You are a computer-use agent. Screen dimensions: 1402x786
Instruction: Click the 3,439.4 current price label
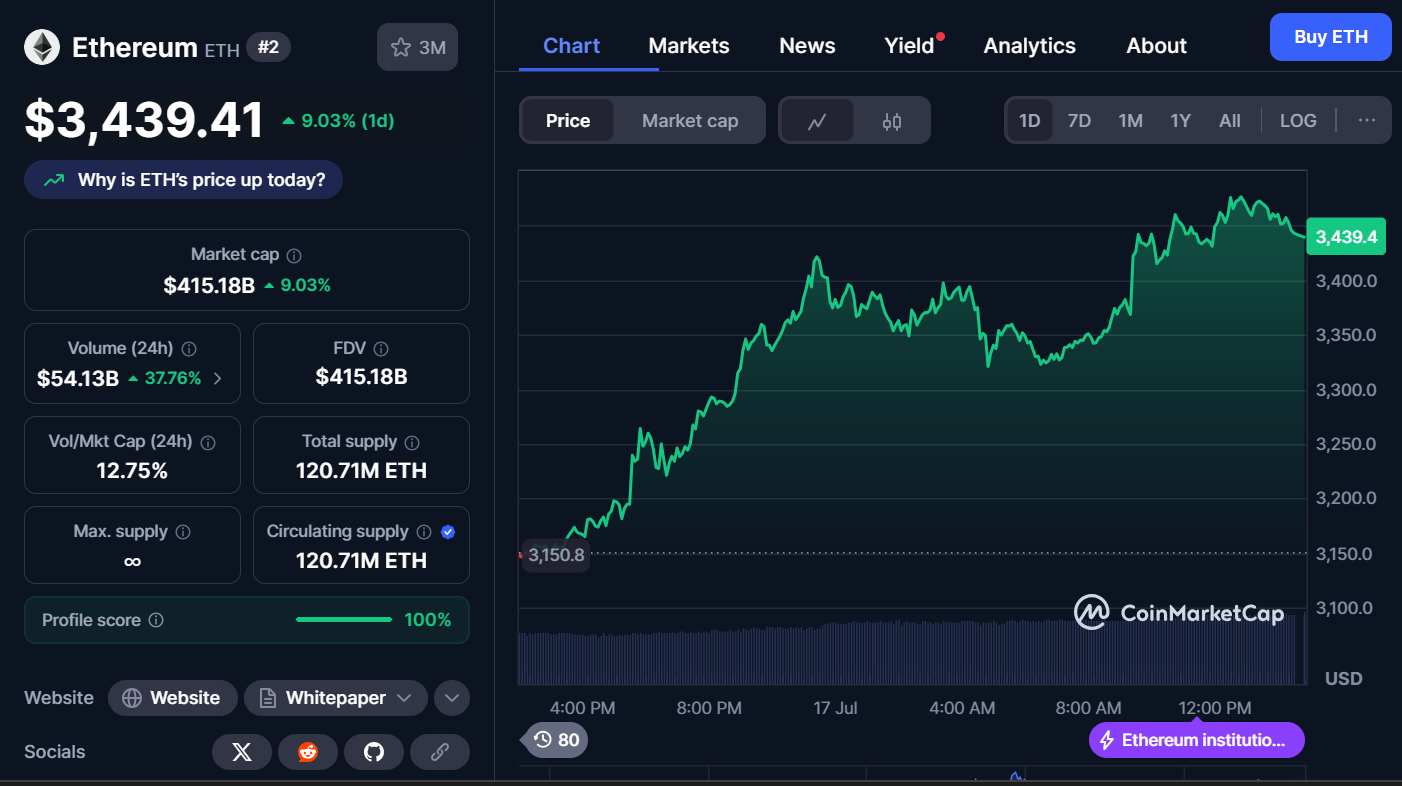pyautogui.click(x=1346, y=237)
